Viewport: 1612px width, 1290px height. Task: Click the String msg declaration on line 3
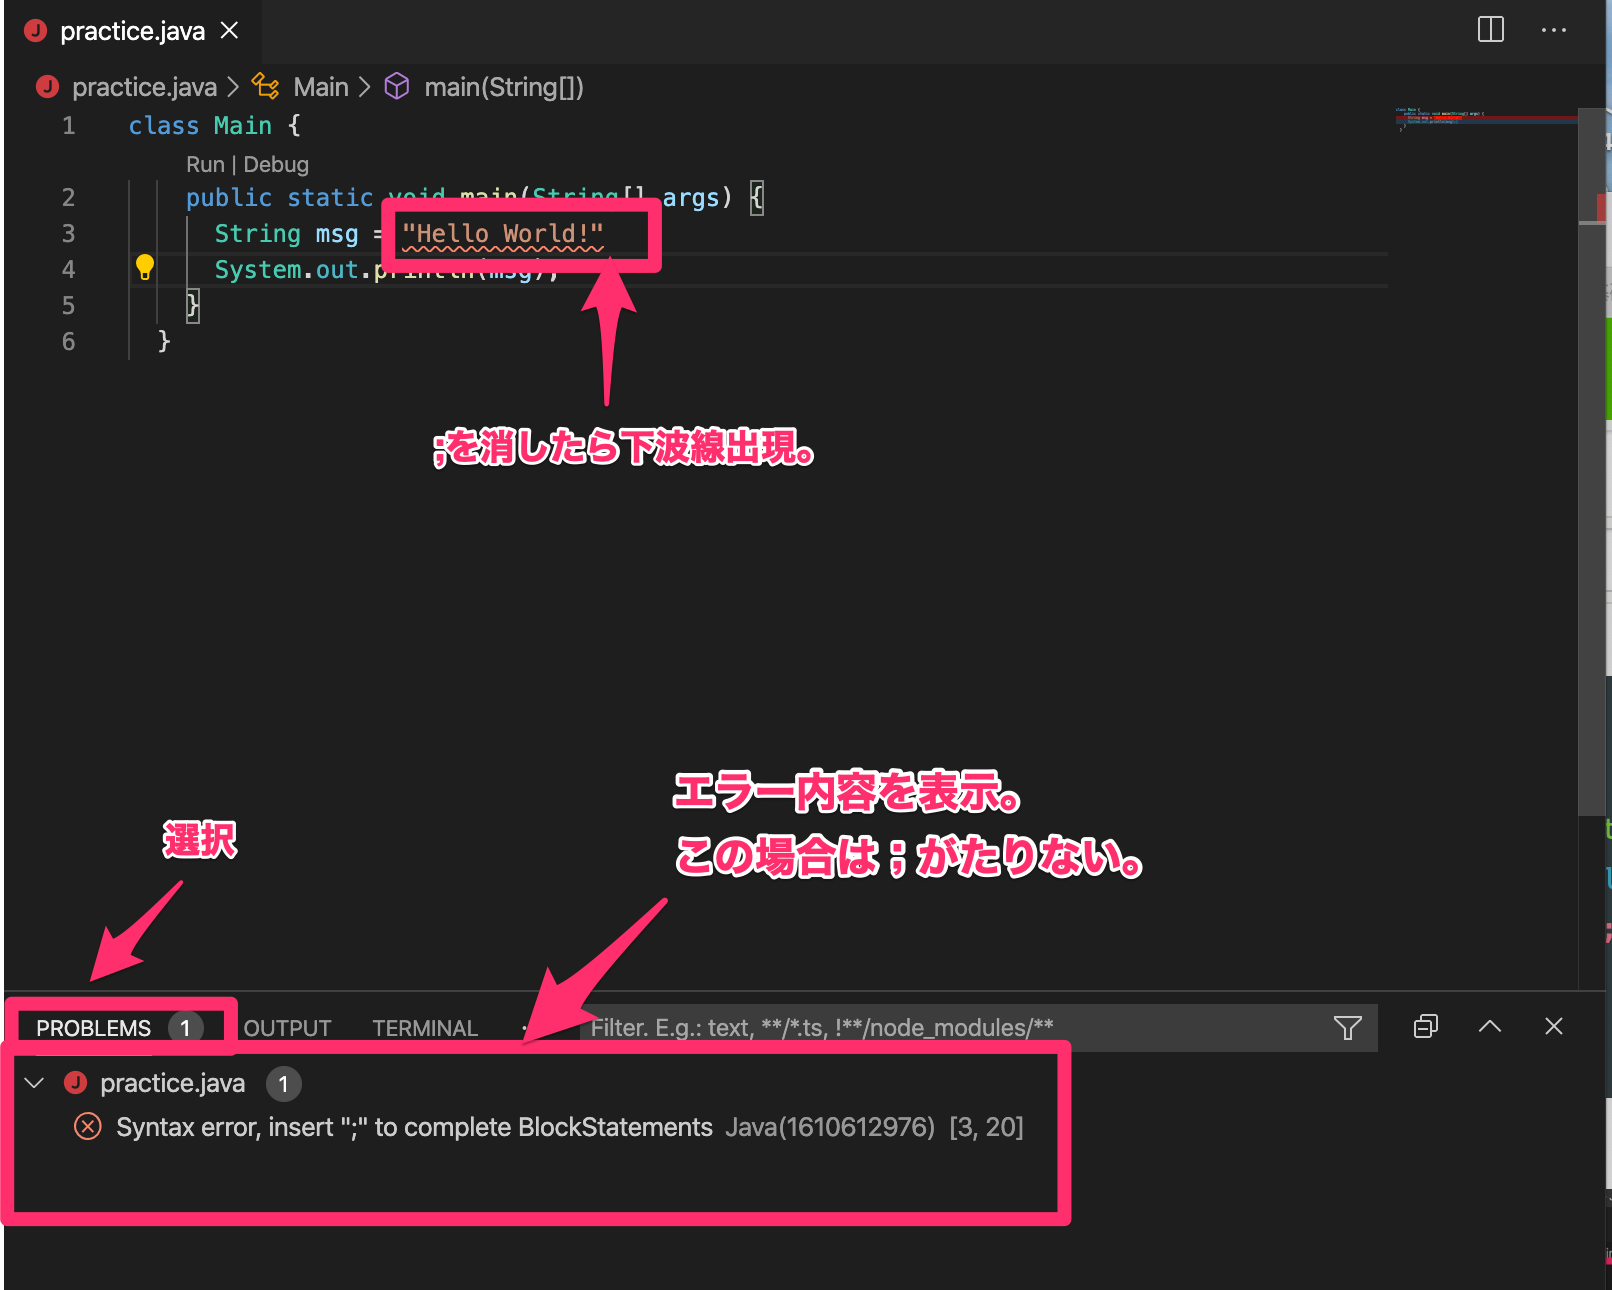[286, 234]
